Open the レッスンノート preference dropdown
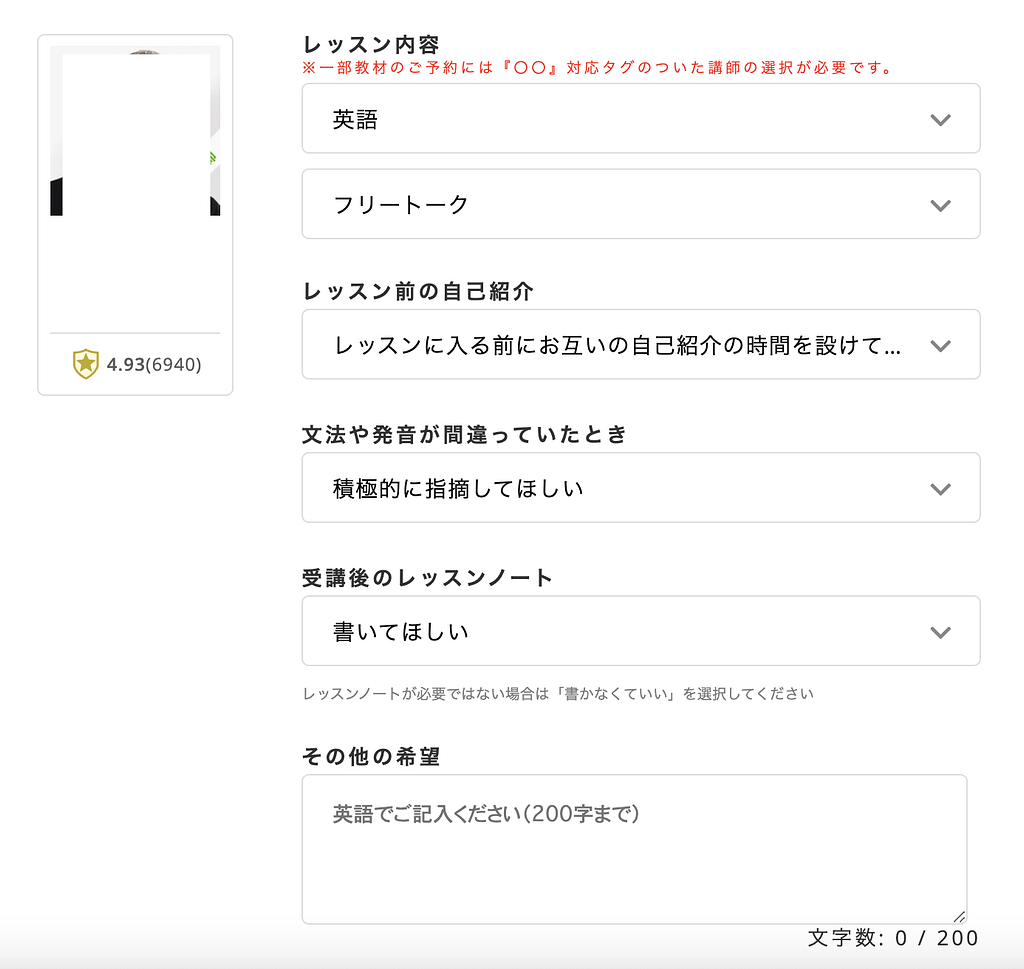This screenshot has width=1024, height=969. [640, 631]
